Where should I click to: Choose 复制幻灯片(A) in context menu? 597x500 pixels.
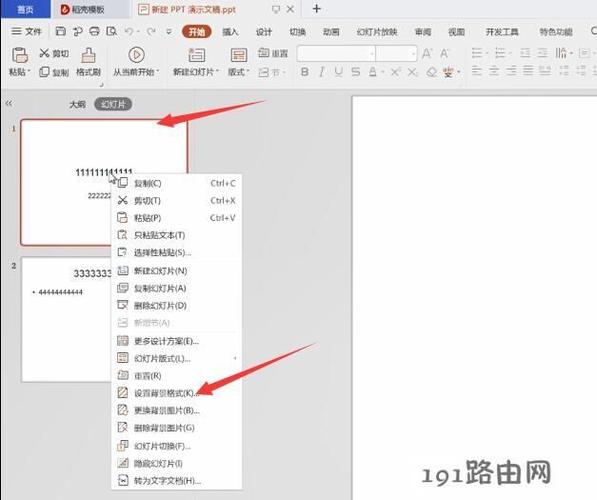coord(177,288)
